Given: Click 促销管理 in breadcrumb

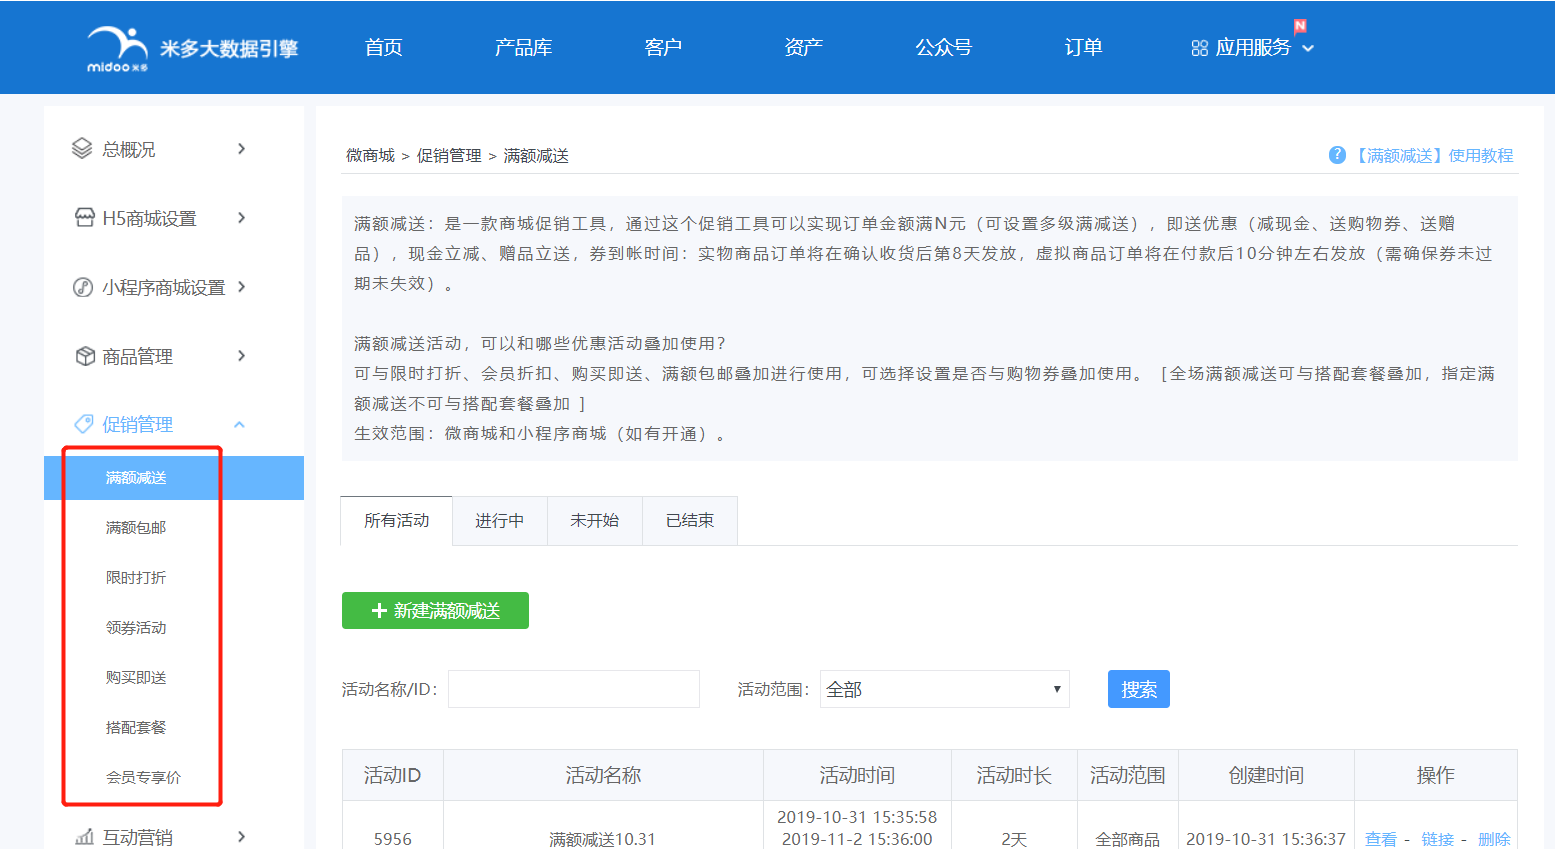Looking at the screenshot, I should coord(449,155).
